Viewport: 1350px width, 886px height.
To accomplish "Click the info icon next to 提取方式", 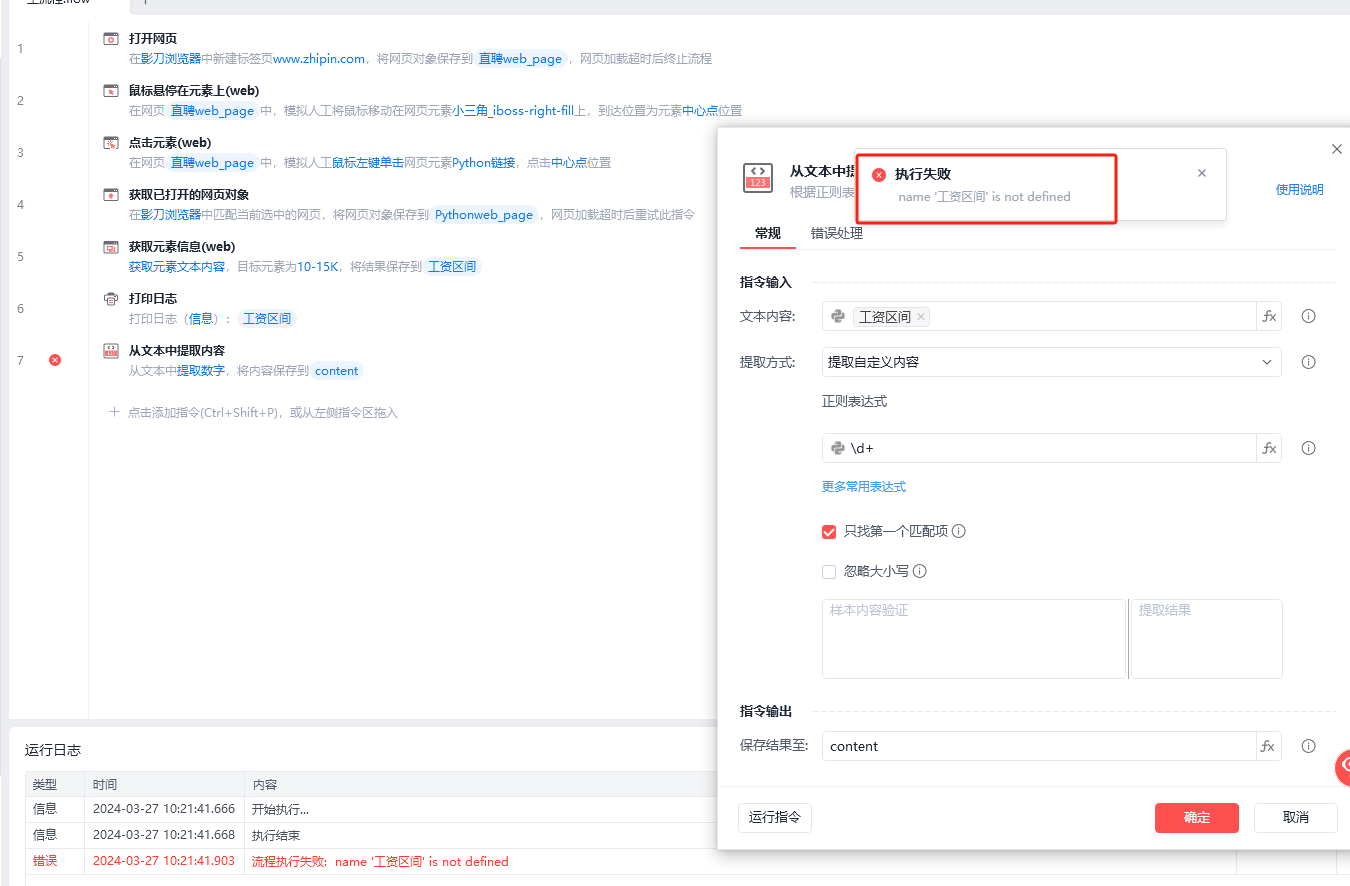I will point(1308,362).
